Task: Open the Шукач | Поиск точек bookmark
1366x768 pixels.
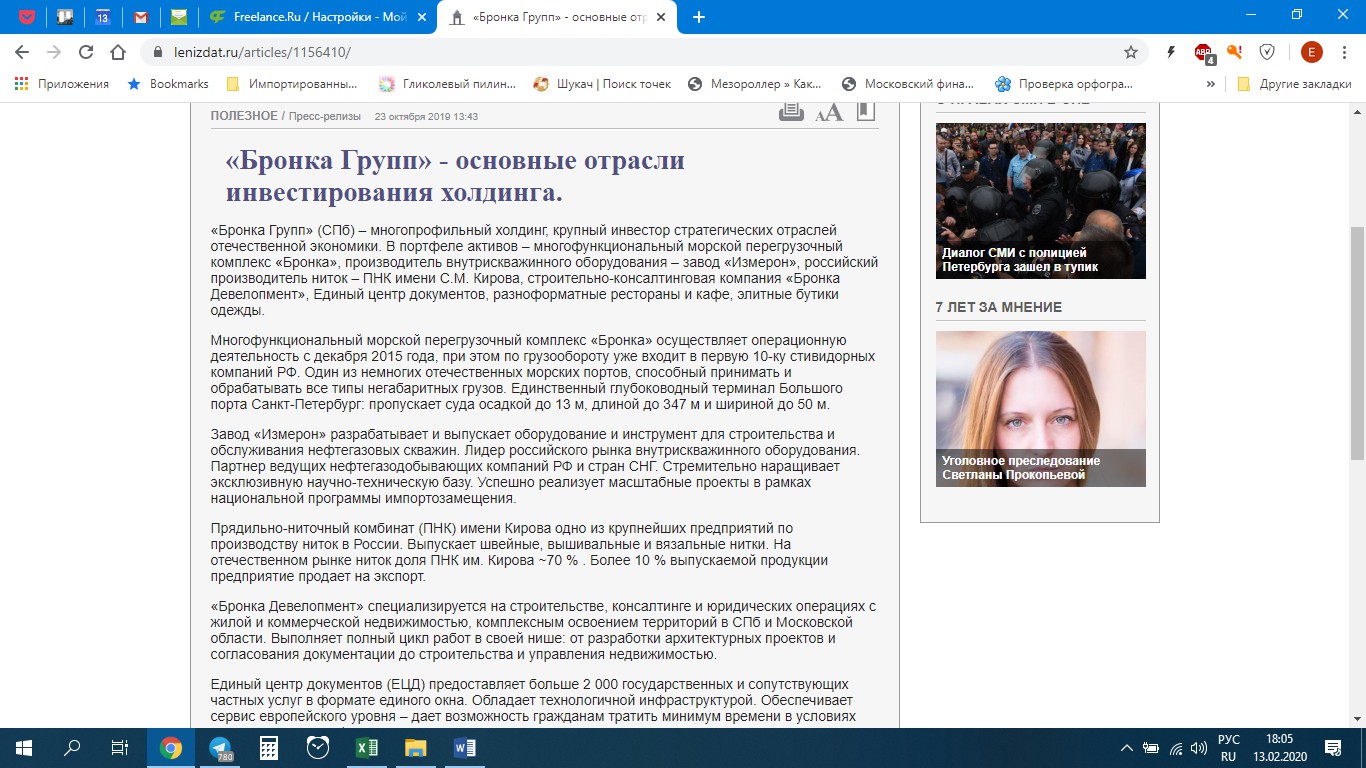Action: (x=602, y=84)
